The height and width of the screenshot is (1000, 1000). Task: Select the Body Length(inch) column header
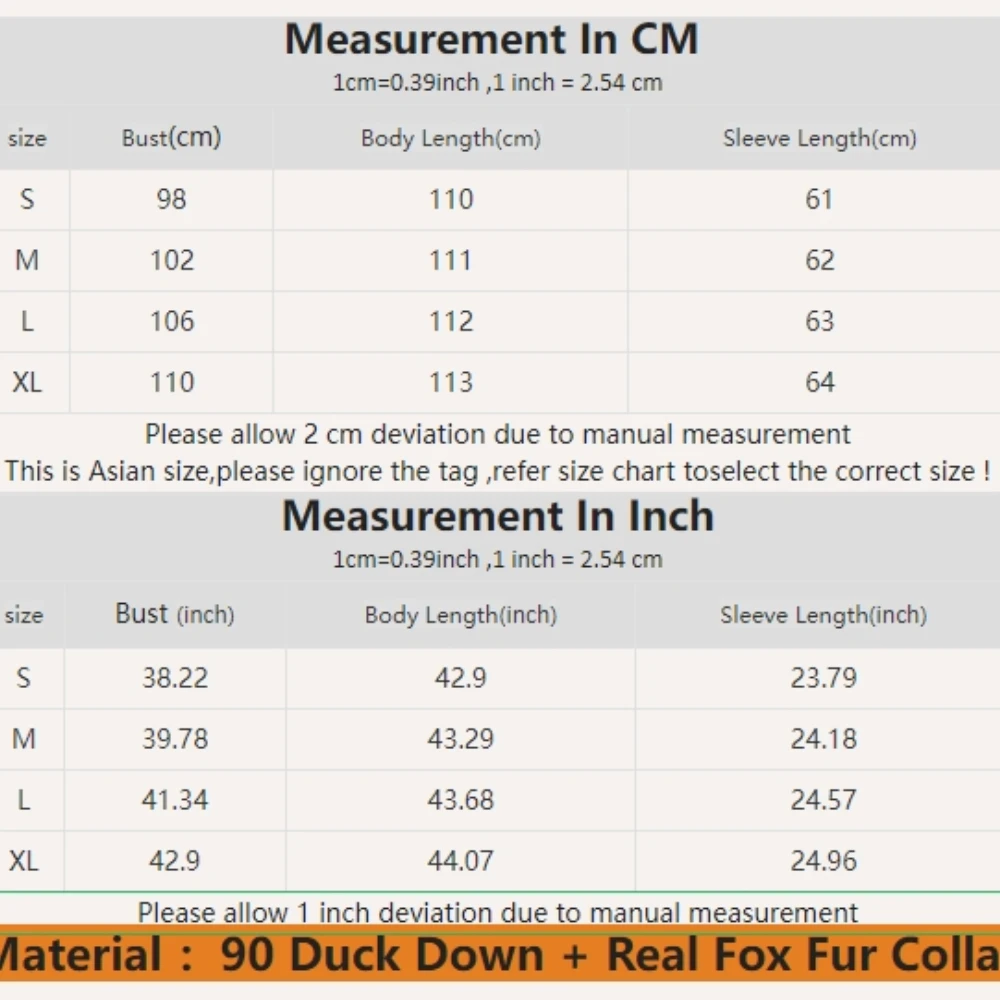(460, 615)
